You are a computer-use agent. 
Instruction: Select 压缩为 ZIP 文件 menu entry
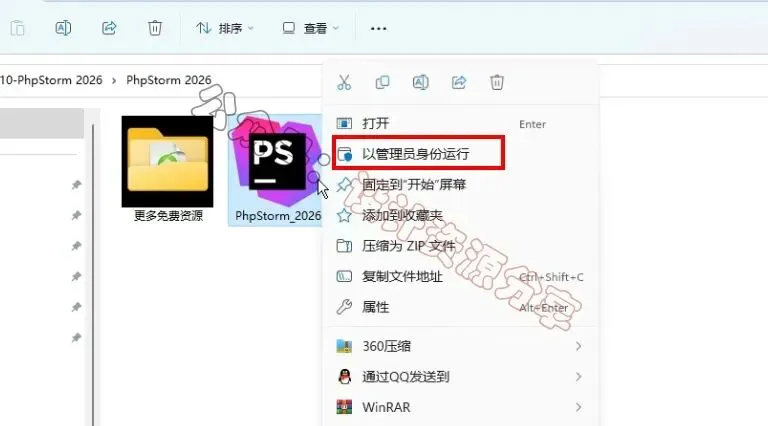click(461, 246)
